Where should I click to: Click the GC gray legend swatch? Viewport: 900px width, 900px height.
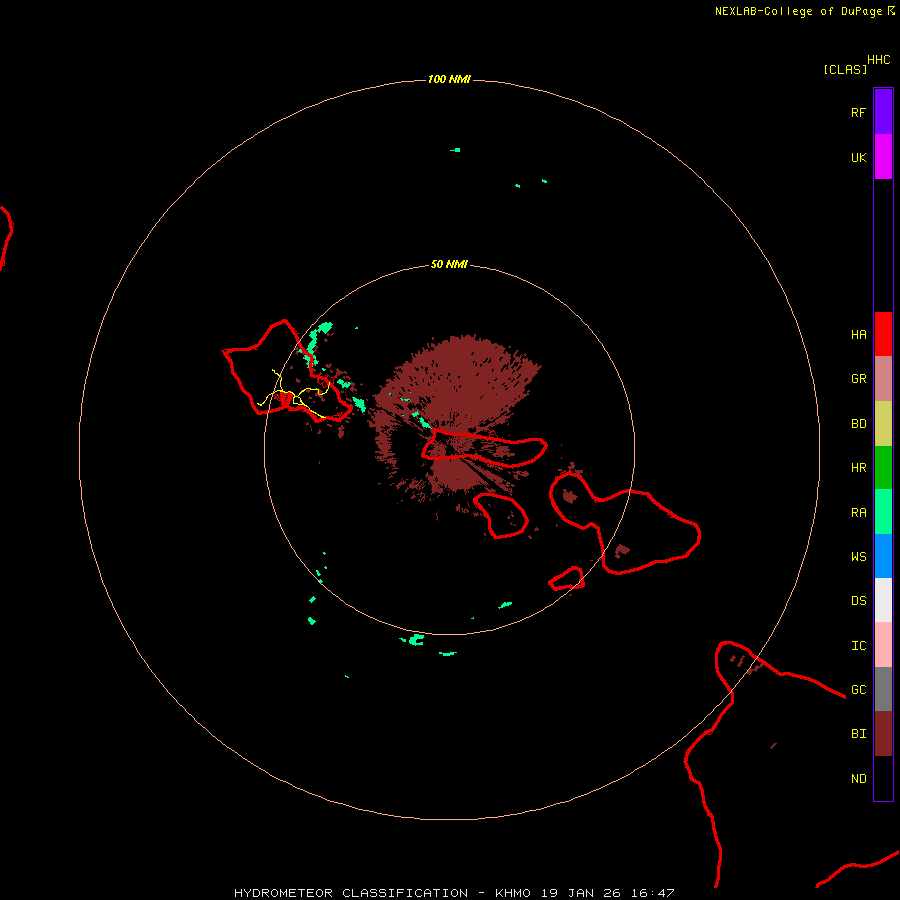(883, 689)
